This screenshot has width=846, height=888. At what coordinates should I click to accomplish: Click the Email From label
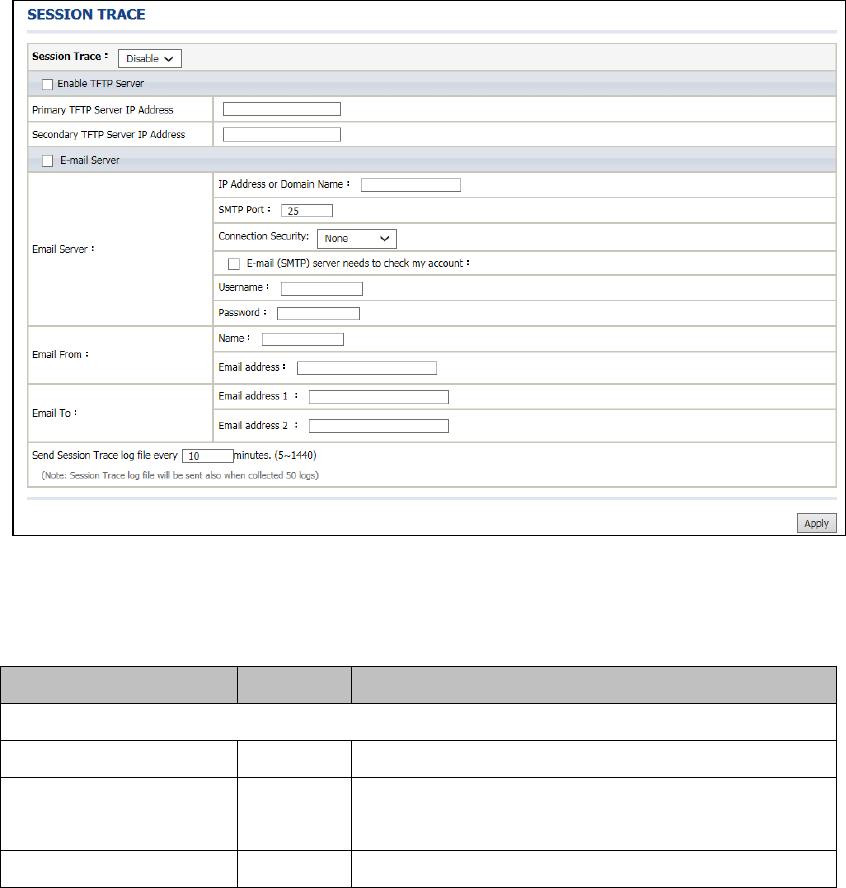60,355
